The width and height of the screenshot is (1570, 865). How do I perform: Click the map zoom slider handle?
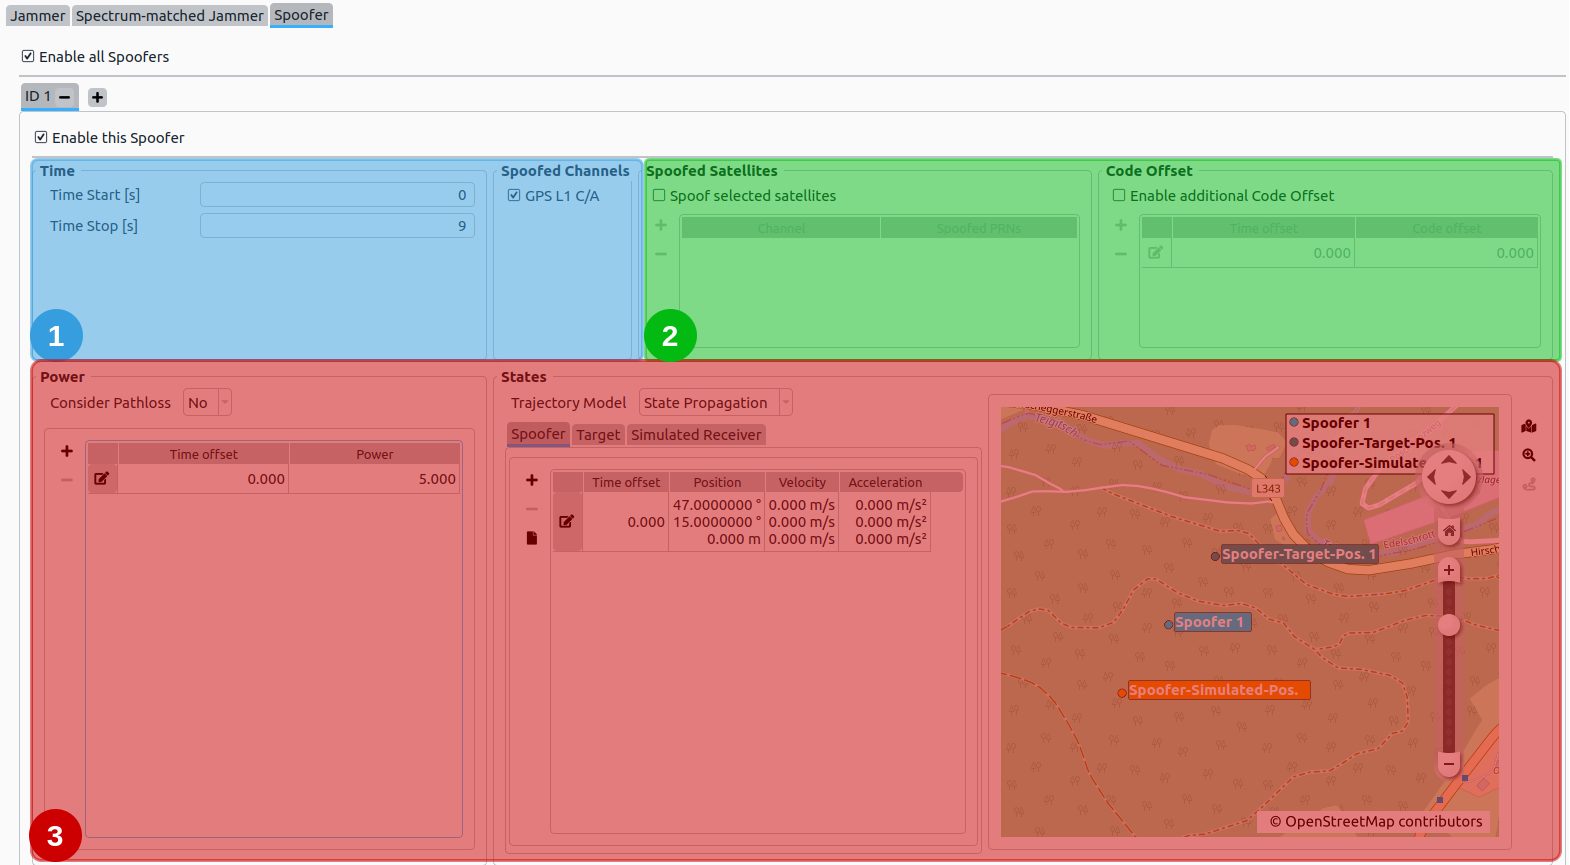1449,626
